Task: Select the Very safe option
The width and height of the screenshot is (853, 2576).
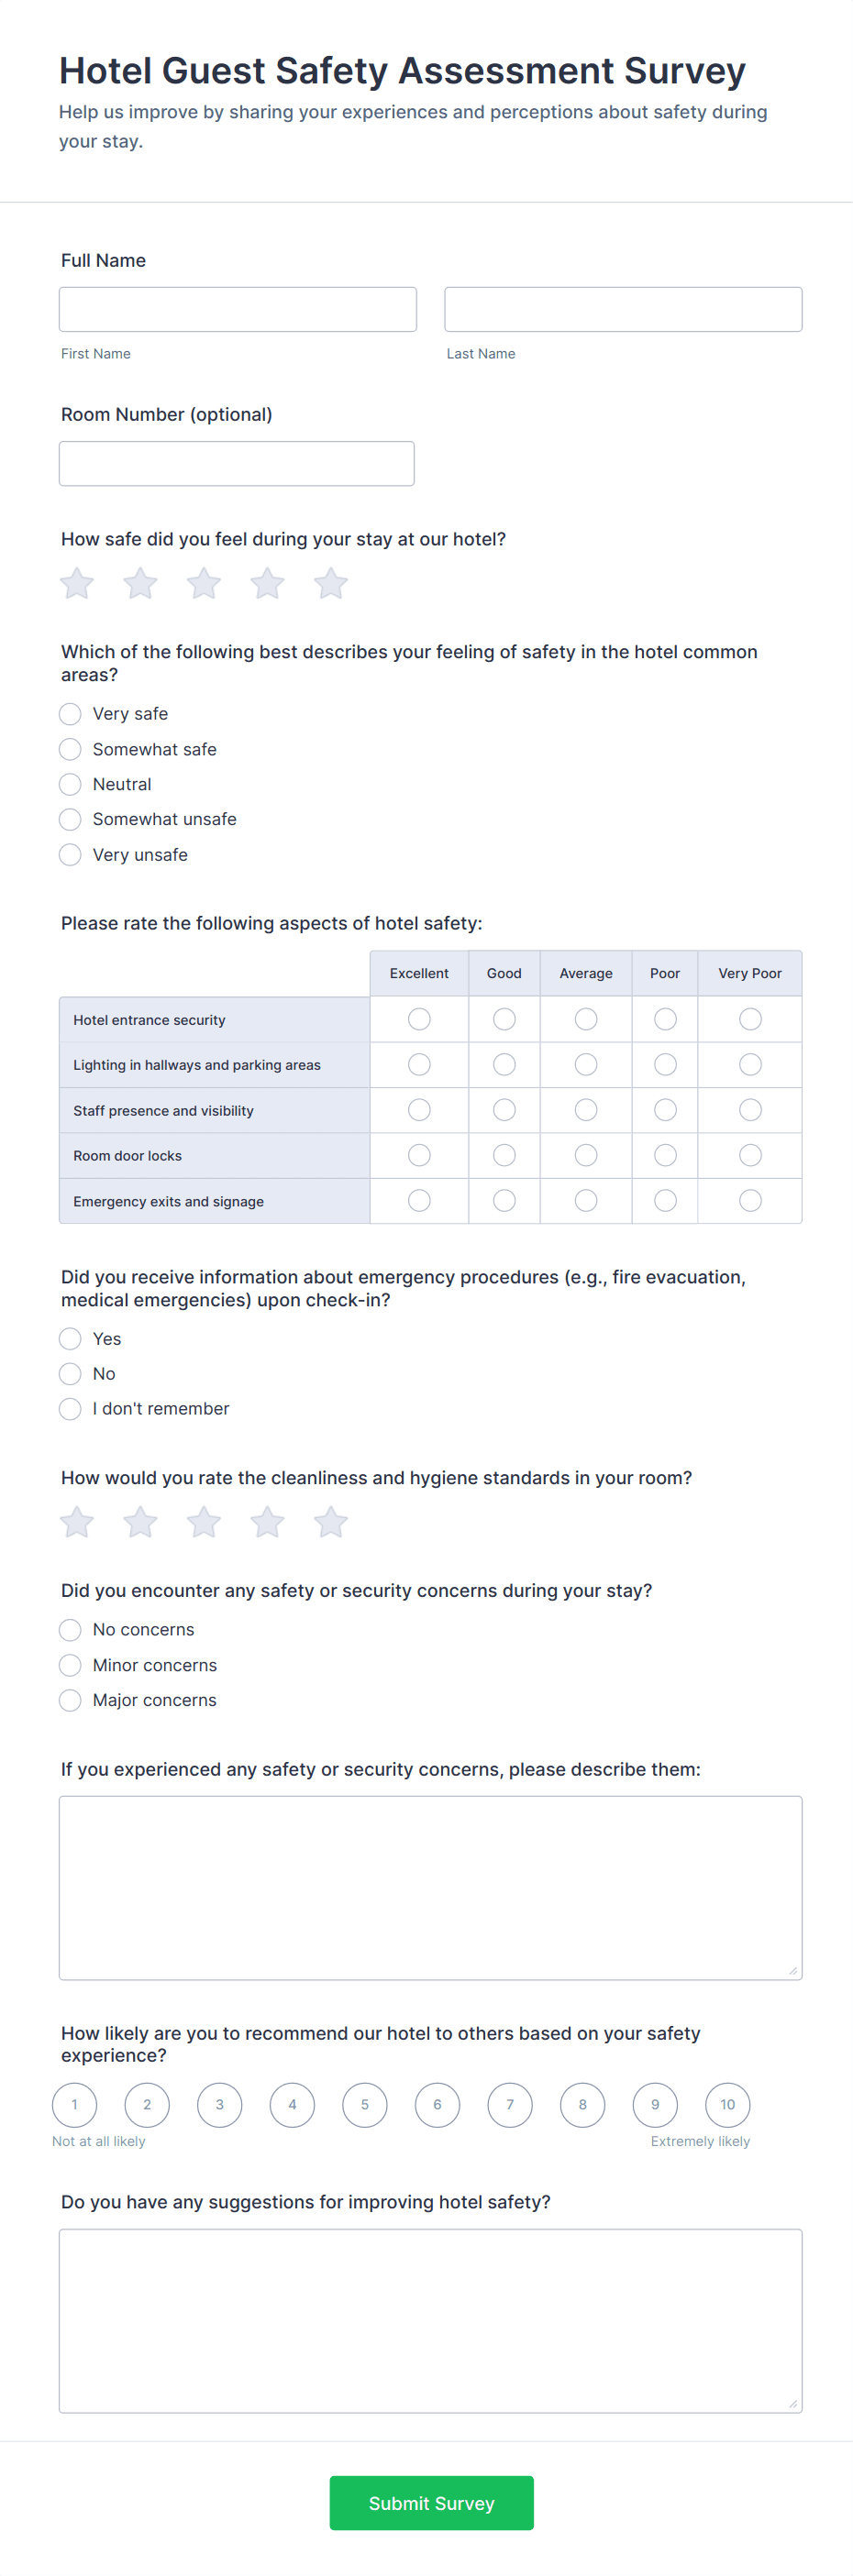Action: click(70, 713)
